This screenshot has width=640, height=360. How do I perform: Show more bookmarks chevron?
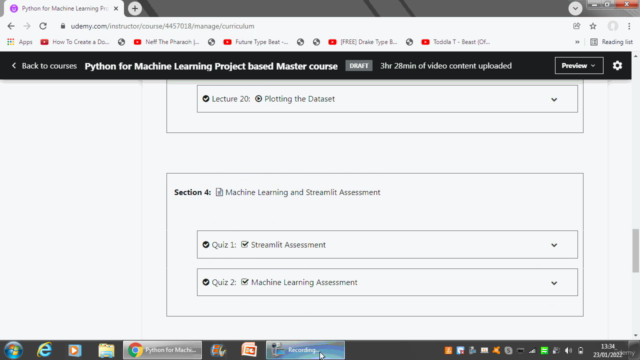(577, 42)
